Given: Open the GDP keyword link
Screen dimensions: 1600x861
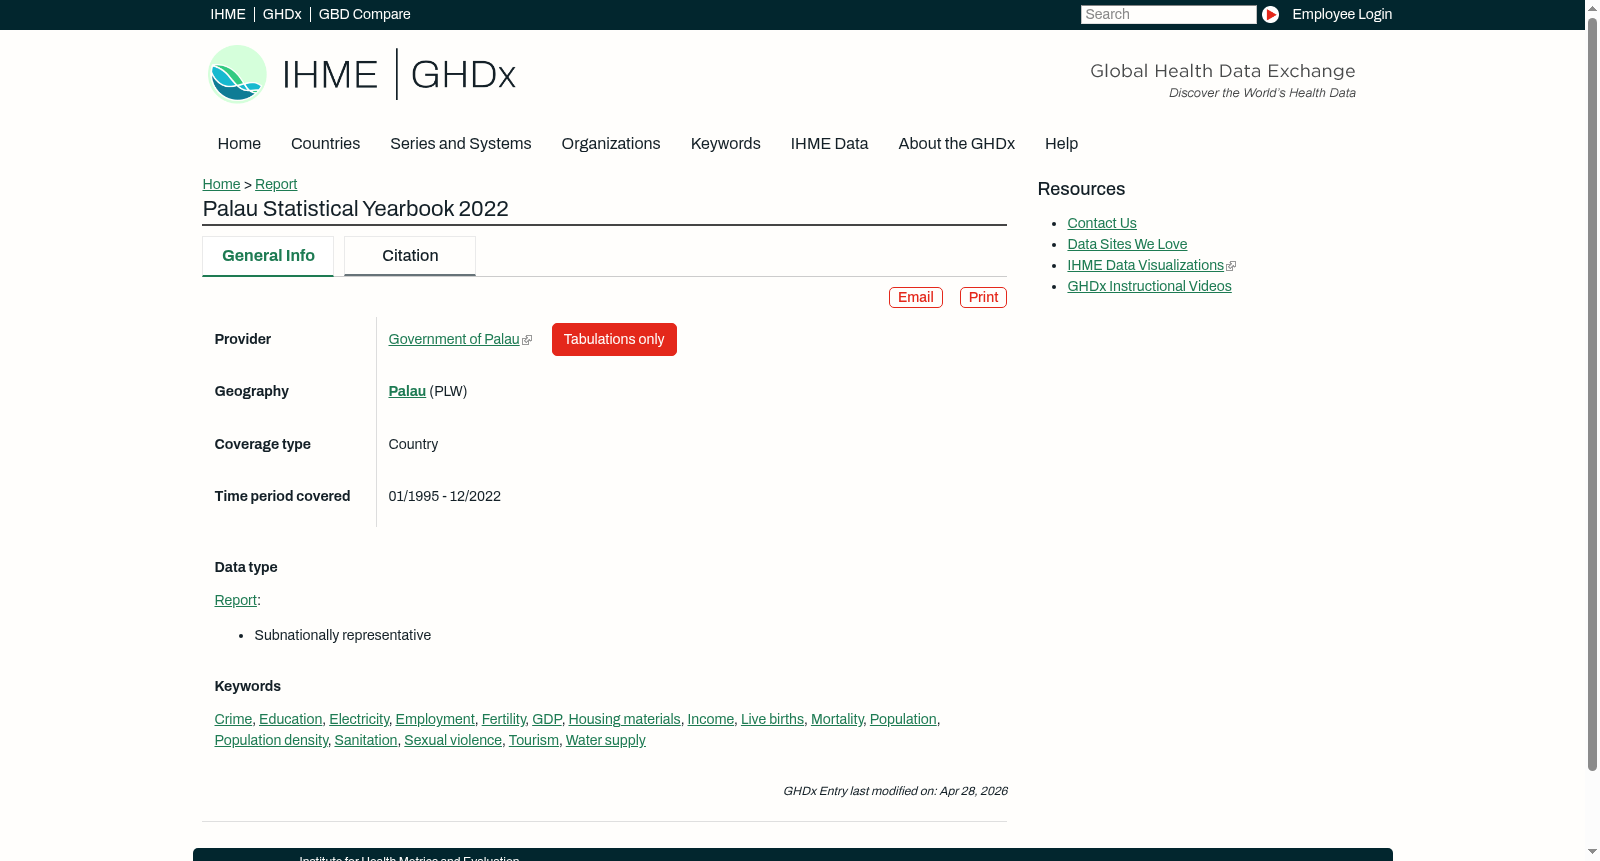Looking at the screenshot, I should [547, 720].
